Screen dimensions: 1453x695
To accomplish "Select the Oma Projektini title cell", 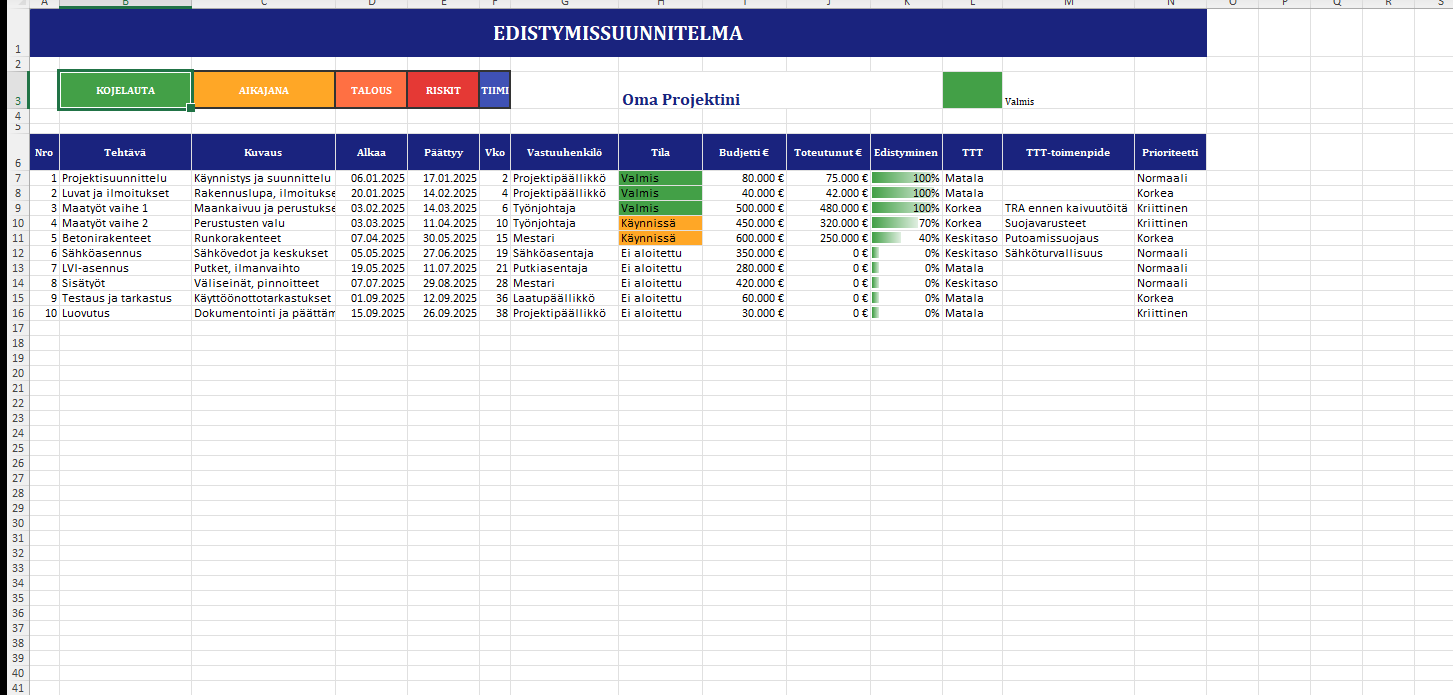I will coord(680,100).
